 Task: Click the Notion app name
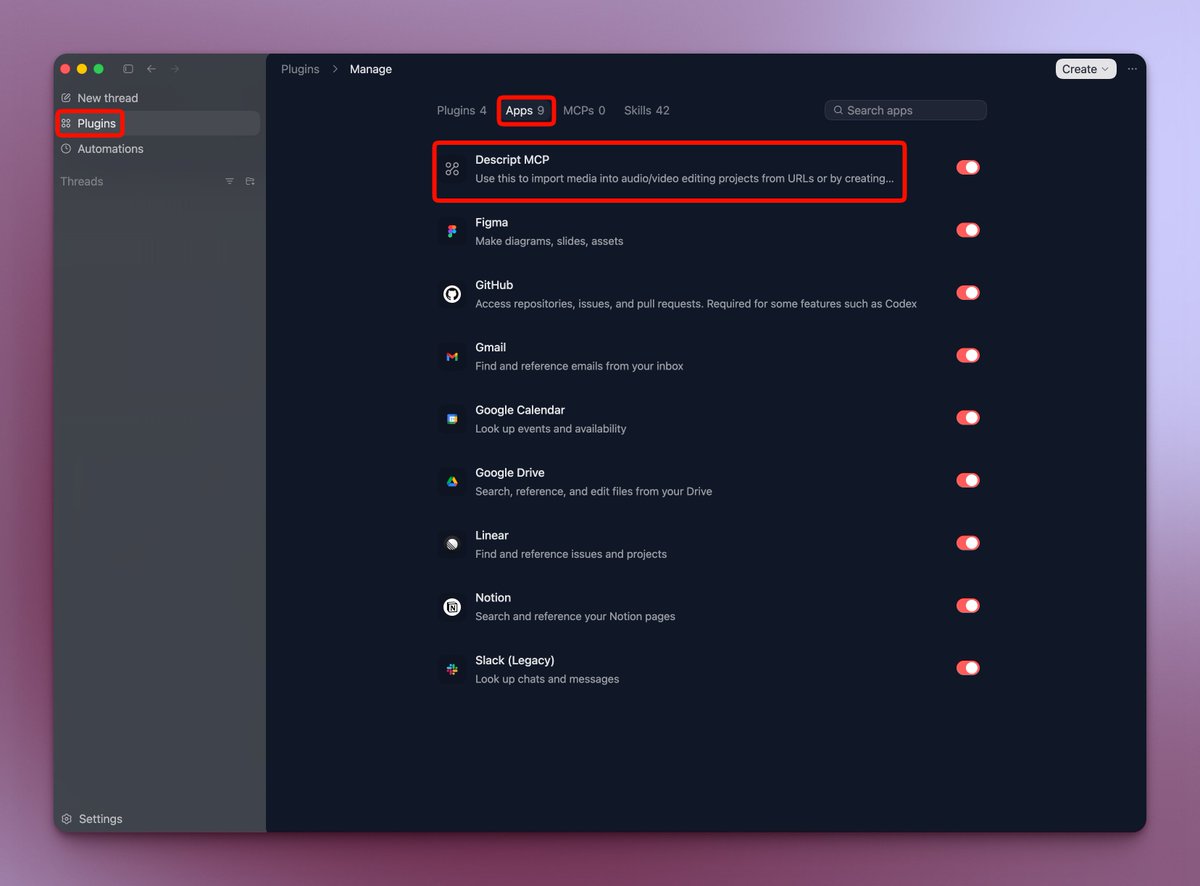[493, 598]
